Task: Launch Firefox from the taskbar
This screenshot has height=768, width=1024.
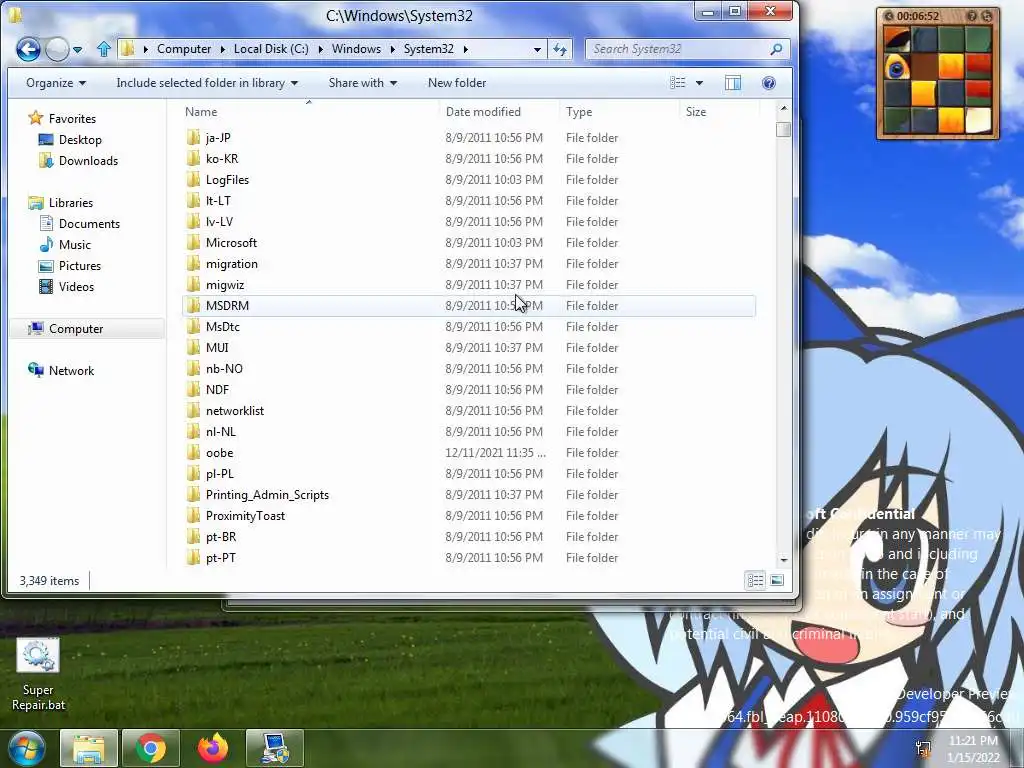Action: 213,748
